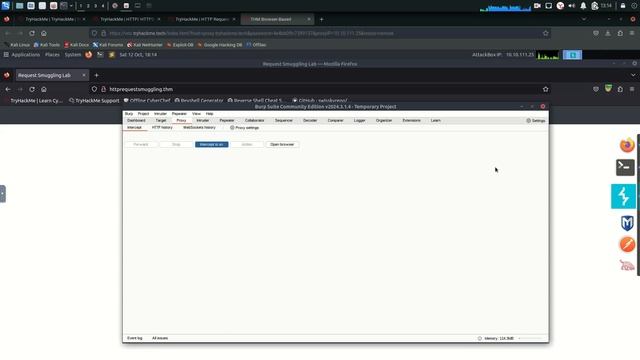Click the Forward button

(x=141, y=144)
